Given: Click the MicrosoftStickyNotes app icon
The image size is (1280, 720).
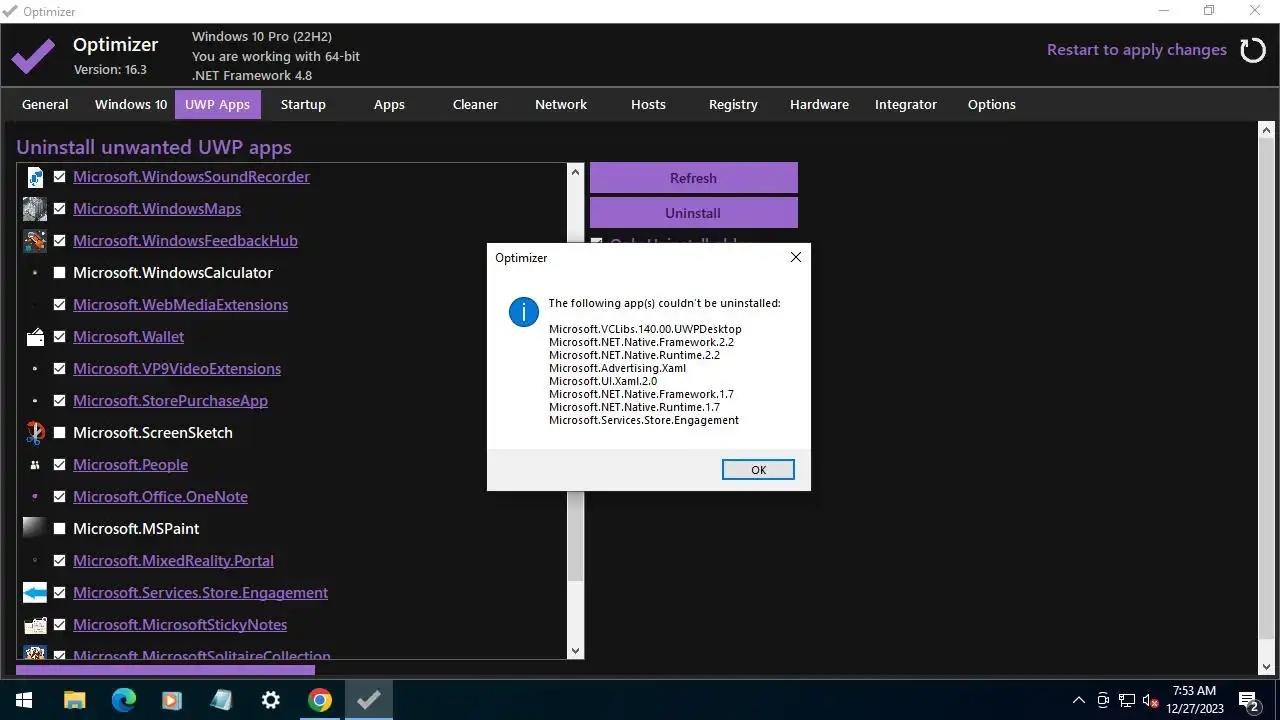Looking at the screenshot, I should pos(35,625).
